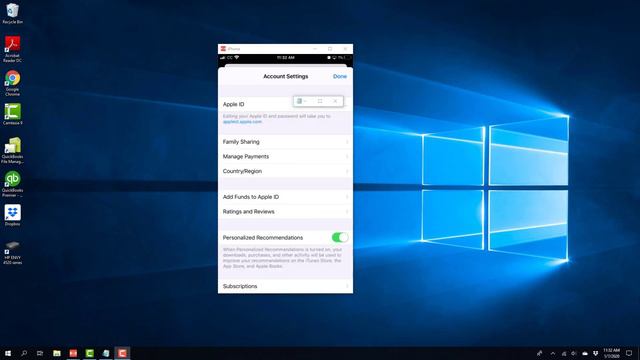Open Country/Region settings
The image size is (640, 360).
tap(285, 171)
